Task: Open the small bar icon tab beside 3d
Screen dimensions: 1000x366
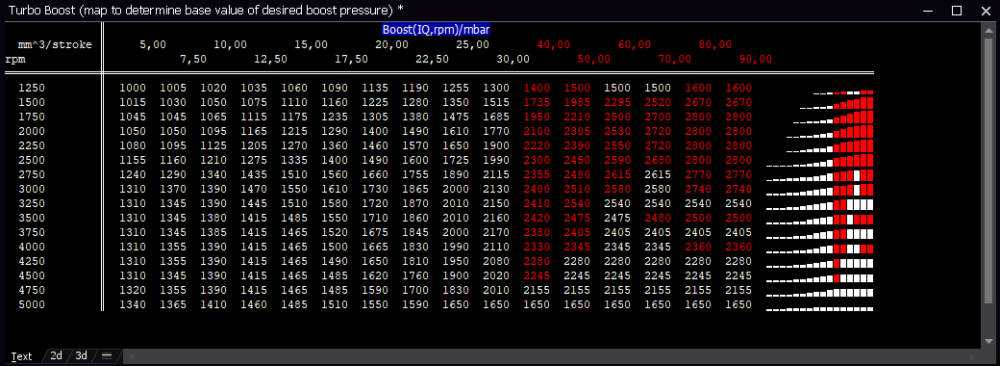Action: pos(107,356)
